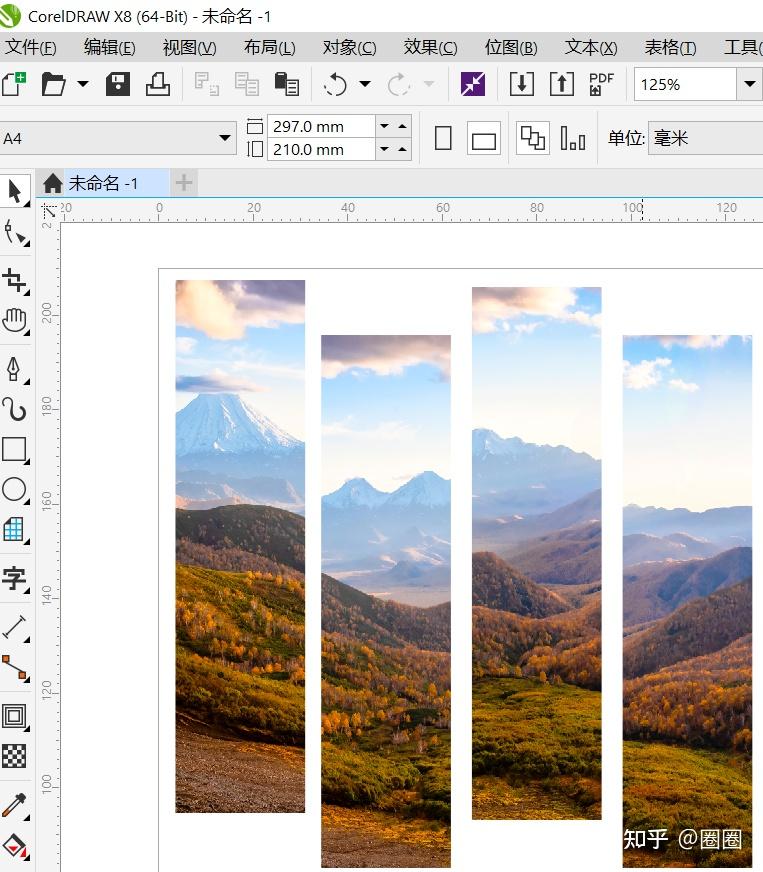The width and height of the screenshot is (763, 872).
Task: Select the Crop tool
Action: [x=15, y=280]
